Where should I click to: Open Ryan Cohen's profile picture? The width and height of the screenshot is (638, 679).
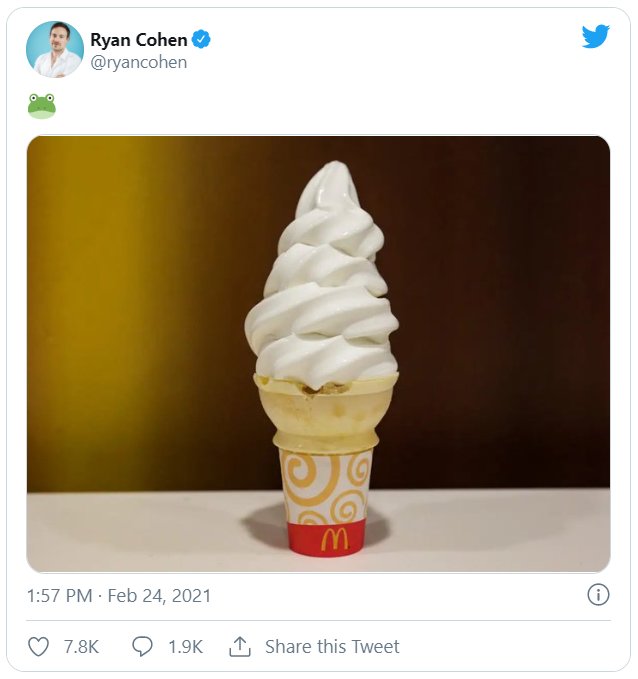(55, 49)
